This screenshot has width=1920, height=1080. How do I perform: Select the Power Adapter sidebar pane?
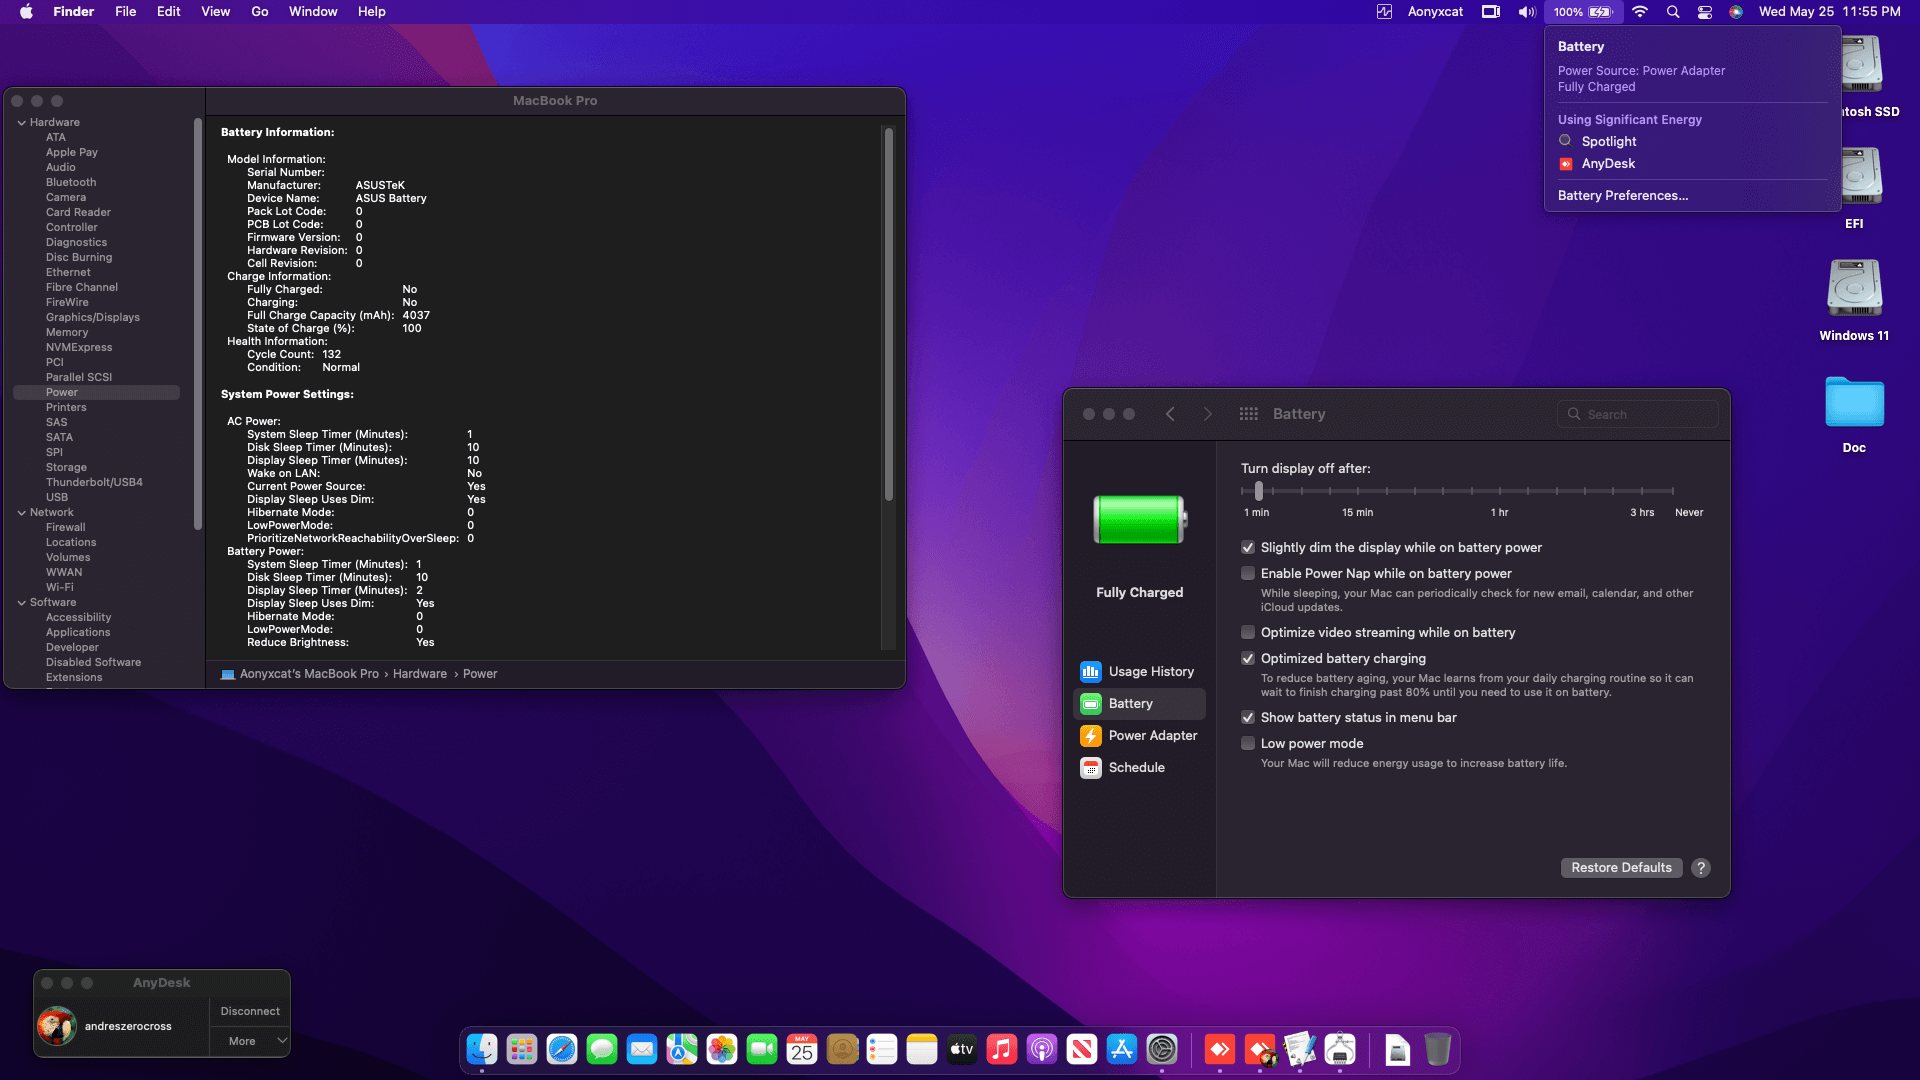click(x=1139, y=736)
